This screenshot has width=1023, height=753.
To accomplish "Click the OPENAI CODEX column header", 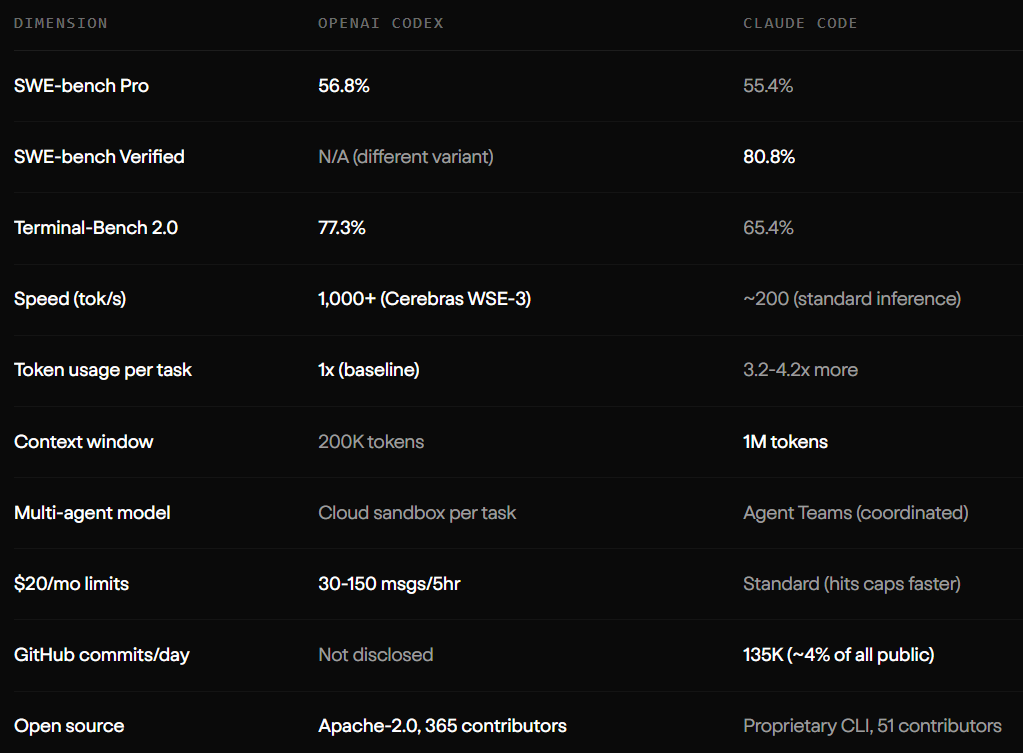I will [381, 23].
